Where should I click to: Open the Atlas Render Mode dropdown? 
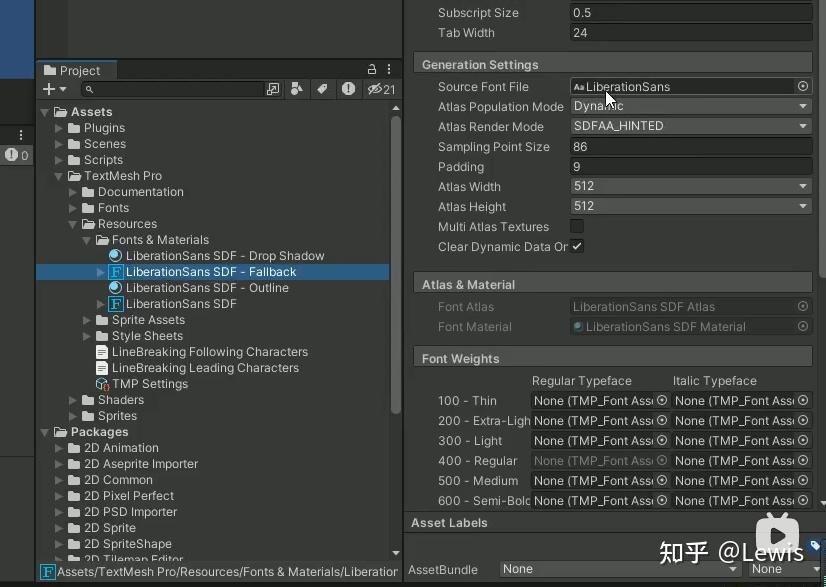tap(690, 127)
